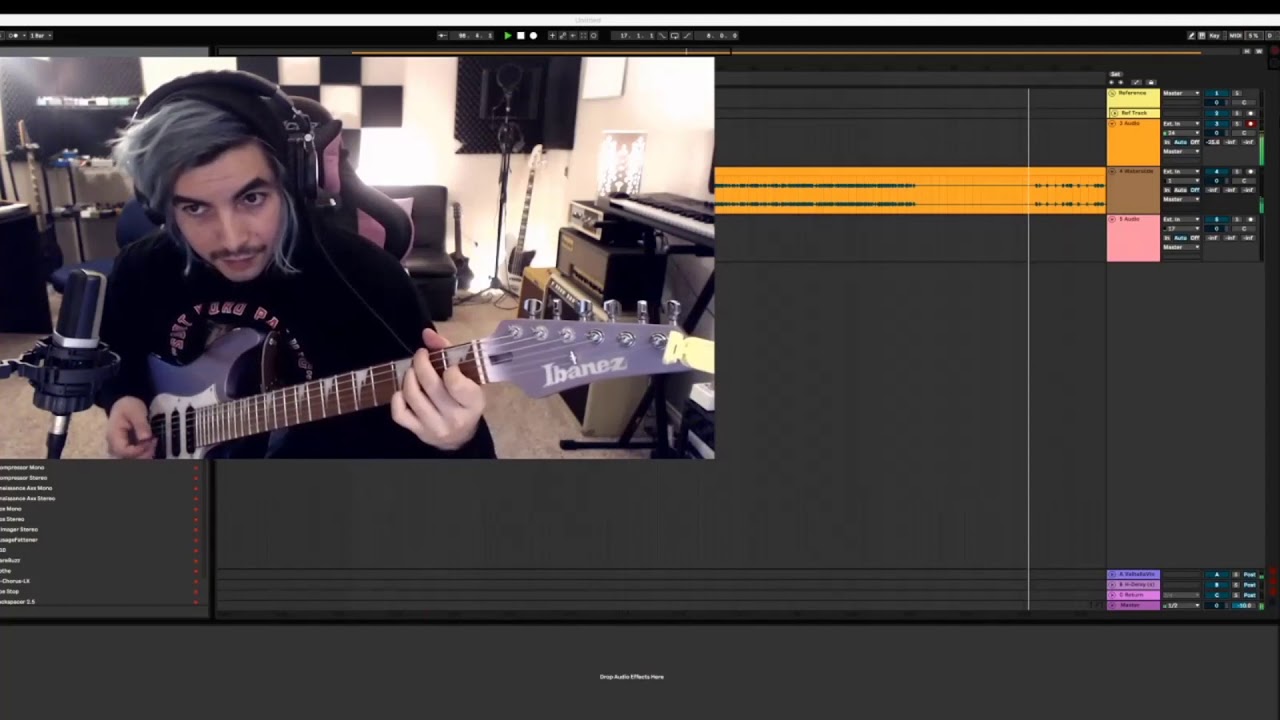Unfold the Reference group track
This screenshot has height=720, width=1280.
pyautogui.click(x=1112, y=93)
